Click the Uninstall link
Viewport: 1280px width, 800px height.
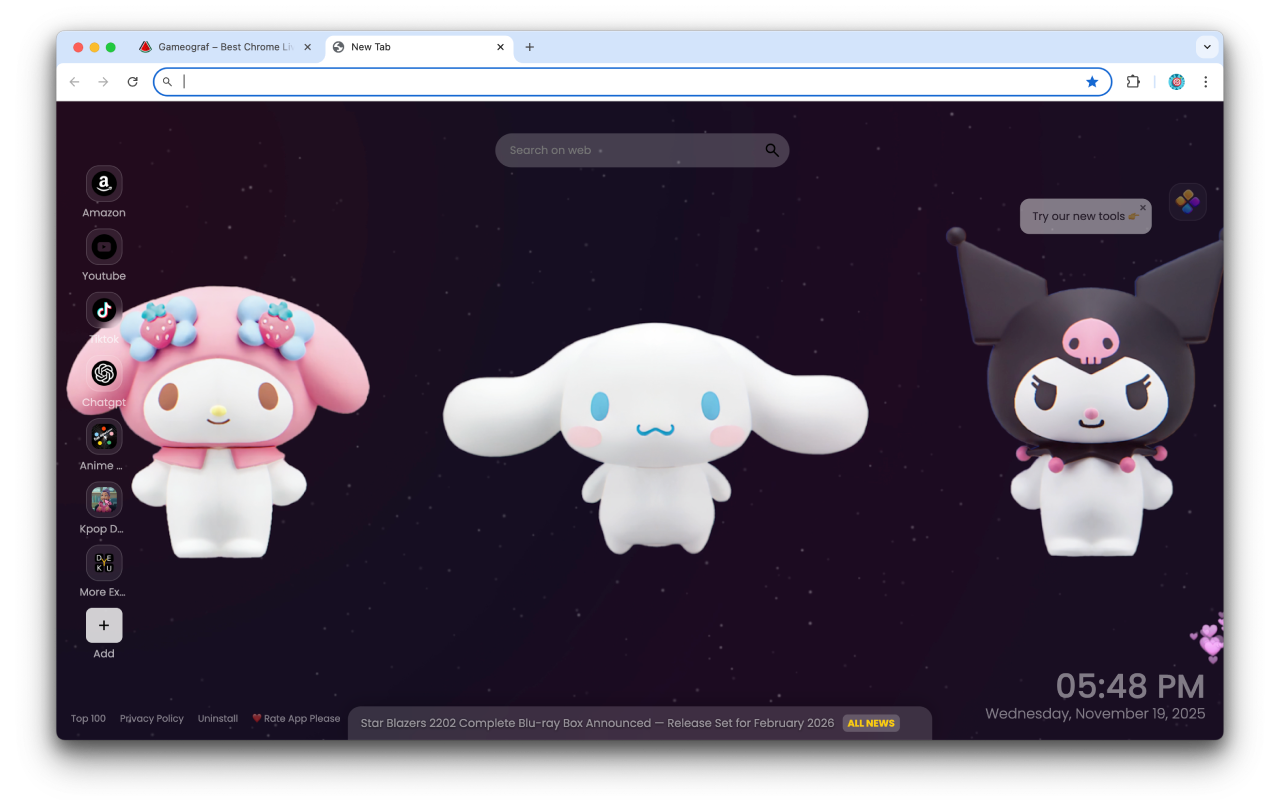tap(218, 719)
